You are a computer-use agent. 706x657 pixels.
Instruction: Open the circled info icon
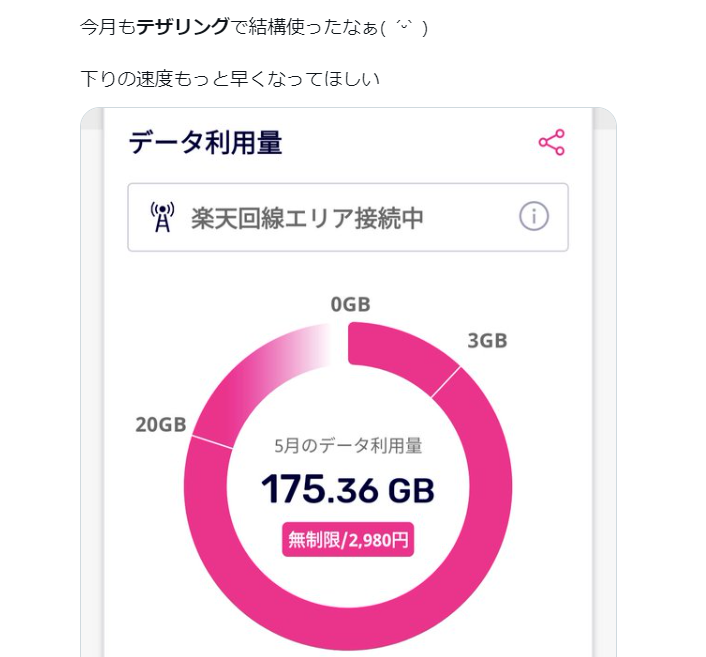(x=534, y=216)
